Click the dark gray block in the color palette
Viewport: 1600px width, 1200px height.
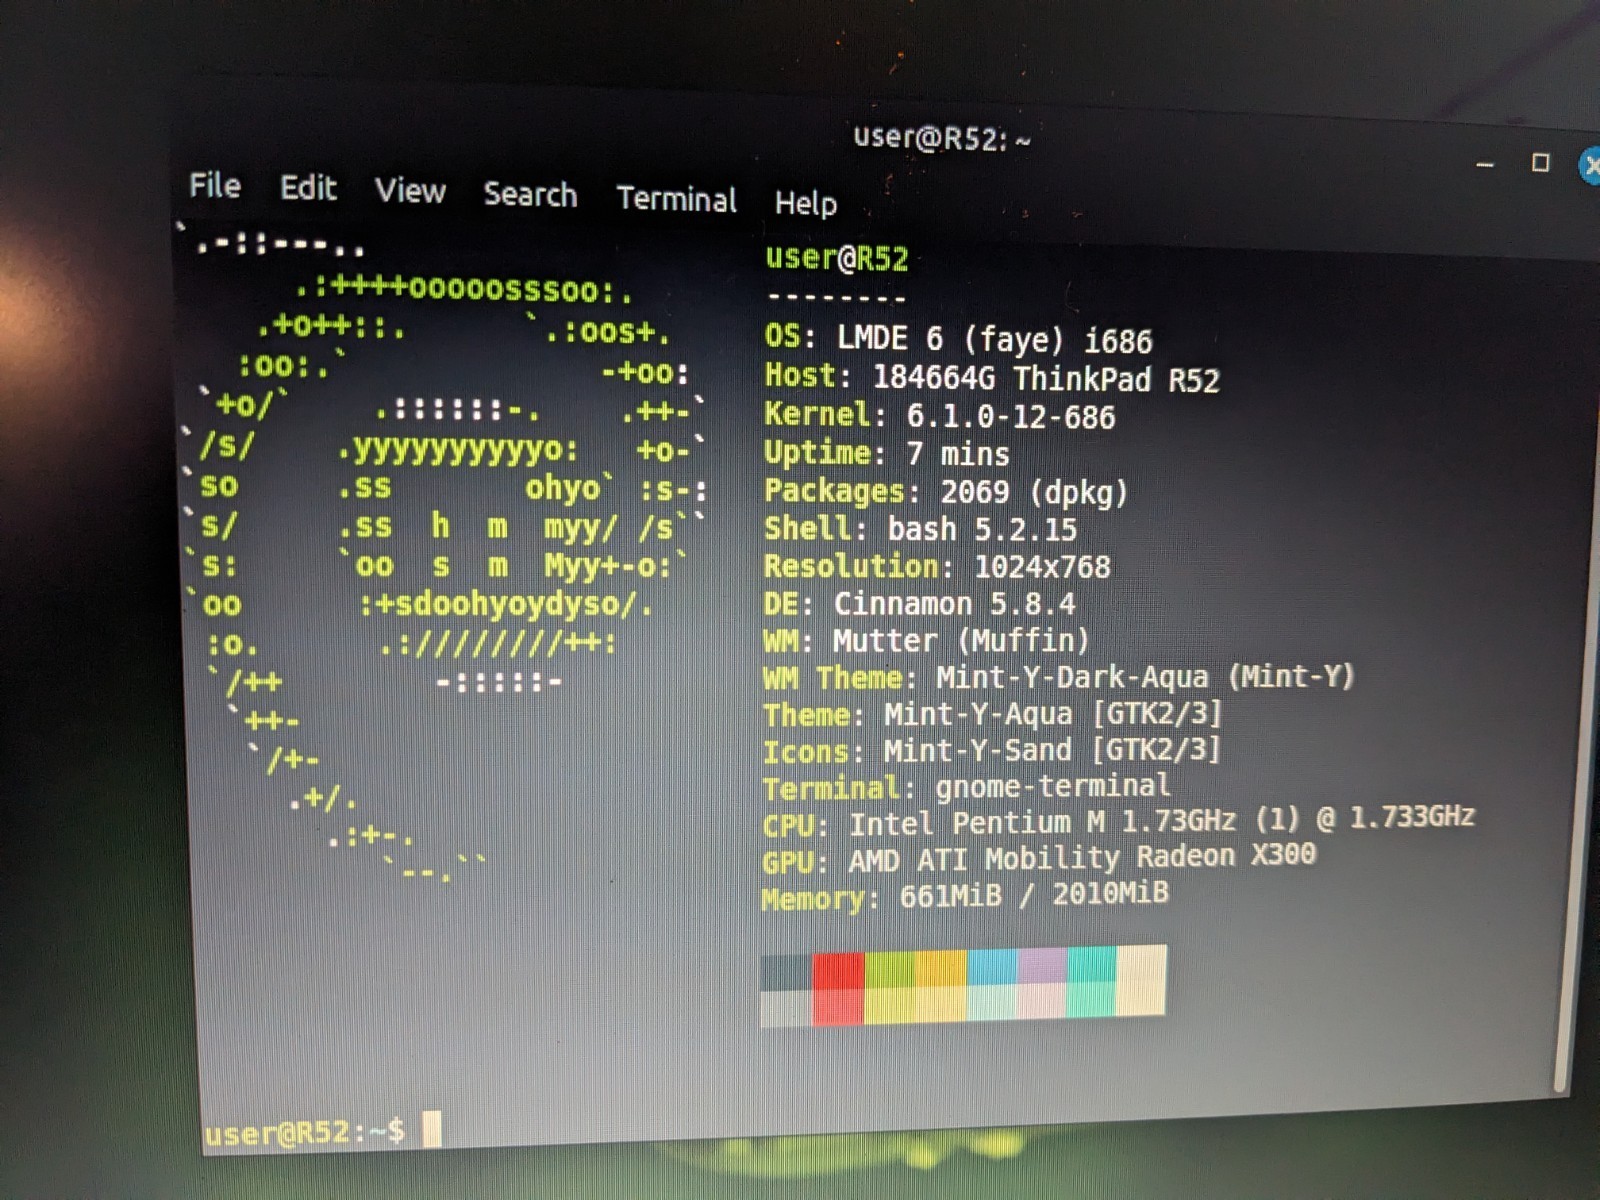pos(787,973)
